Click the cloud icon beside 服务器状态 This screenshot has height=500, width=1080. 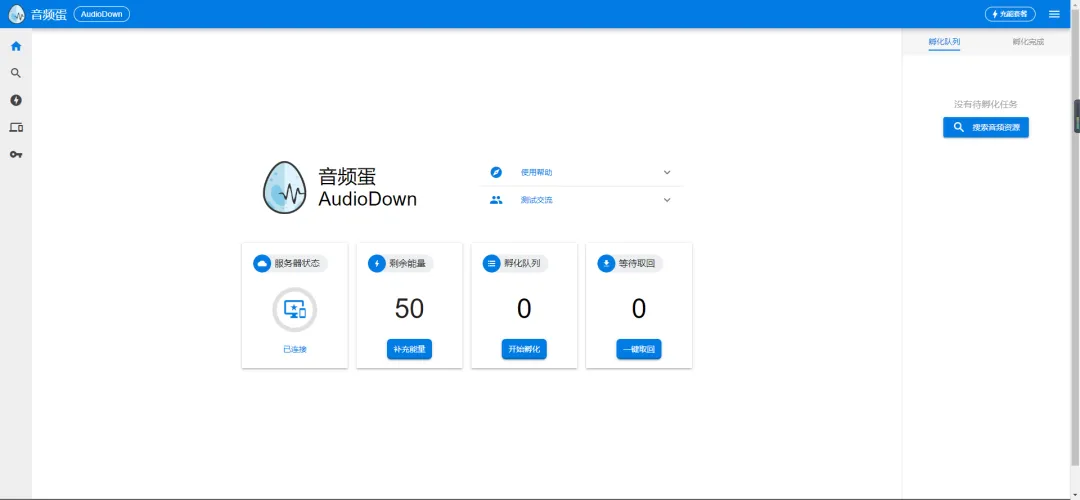point(262,263)
